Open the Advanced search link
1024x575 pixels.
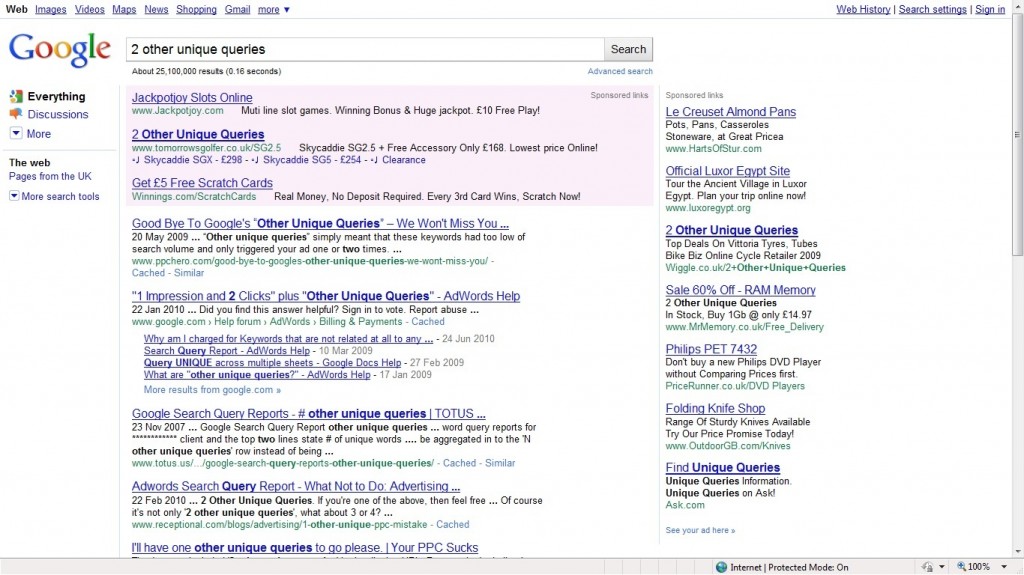pyautogui.click(x=620, y=71)
